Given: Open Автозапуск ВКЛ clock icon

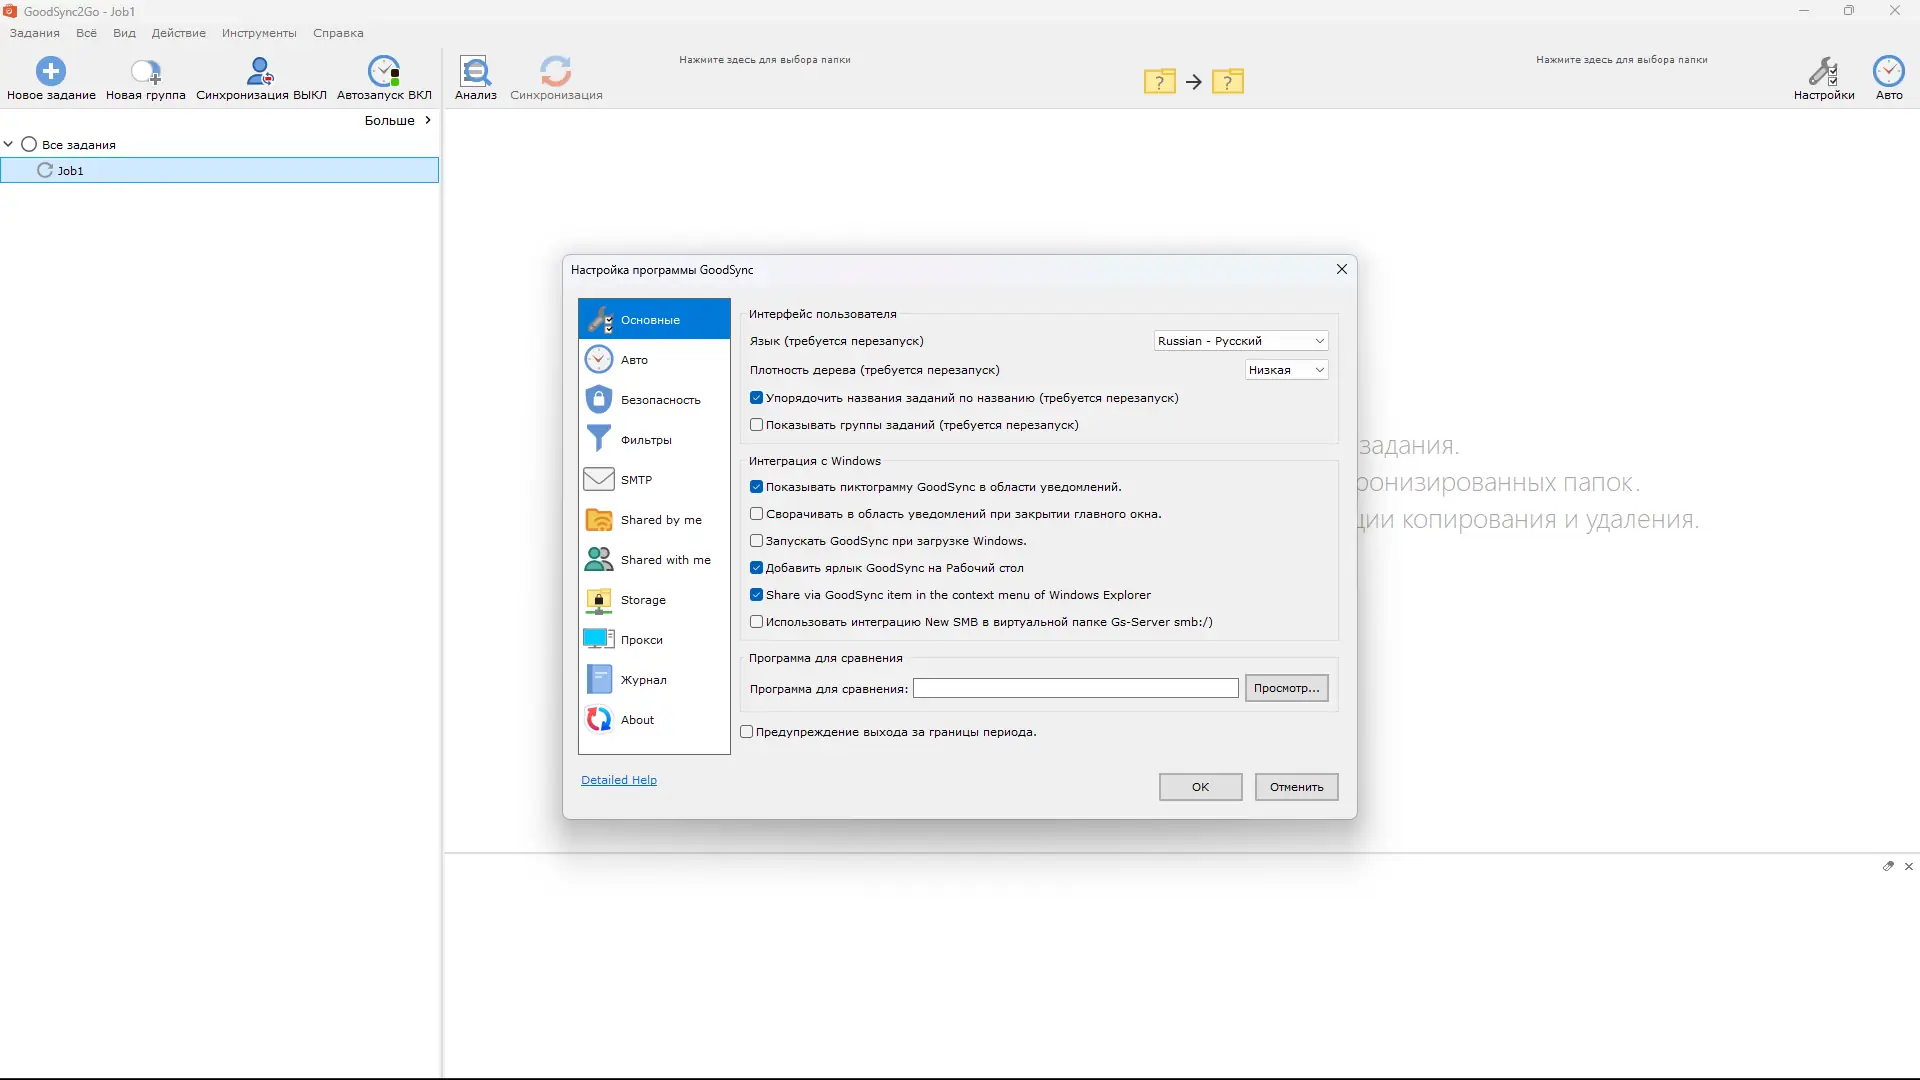Looking at the screenshot, I should click(x=384, y=71).
